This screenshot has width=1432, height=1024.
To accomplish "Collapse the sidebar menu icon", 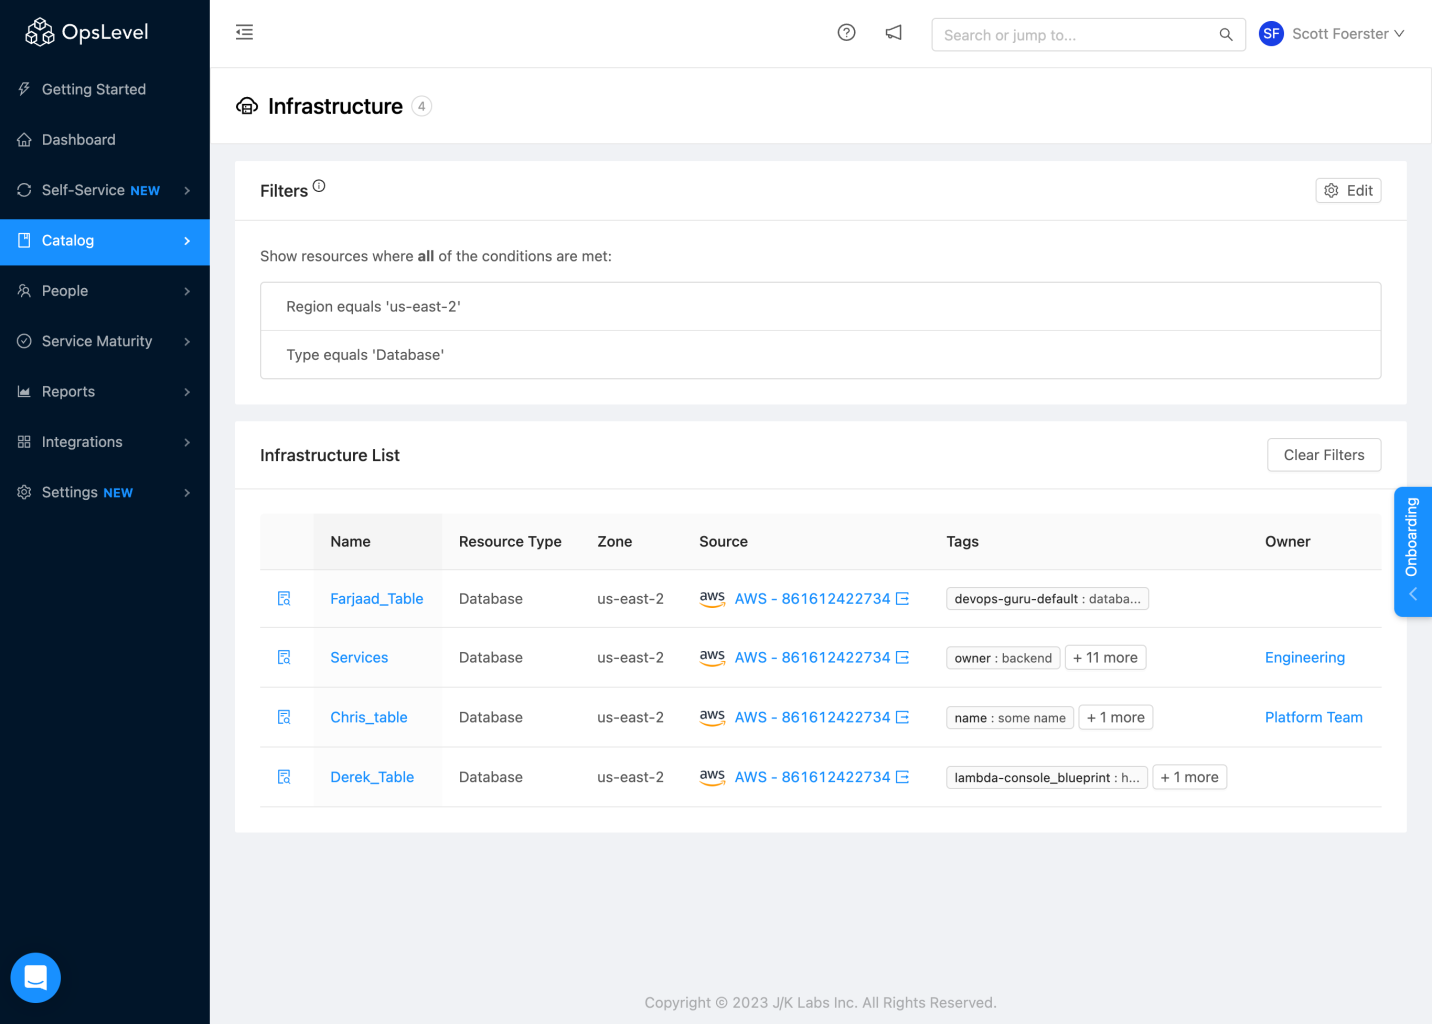I will click(x=244, y=32).
